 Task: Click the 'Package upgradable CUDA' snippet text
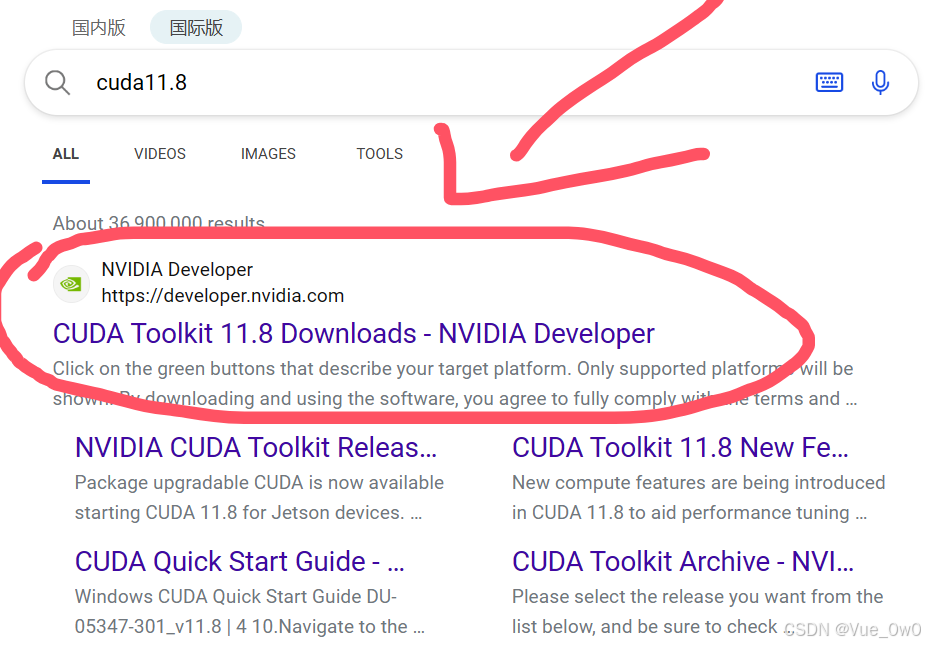coord(259,497)
